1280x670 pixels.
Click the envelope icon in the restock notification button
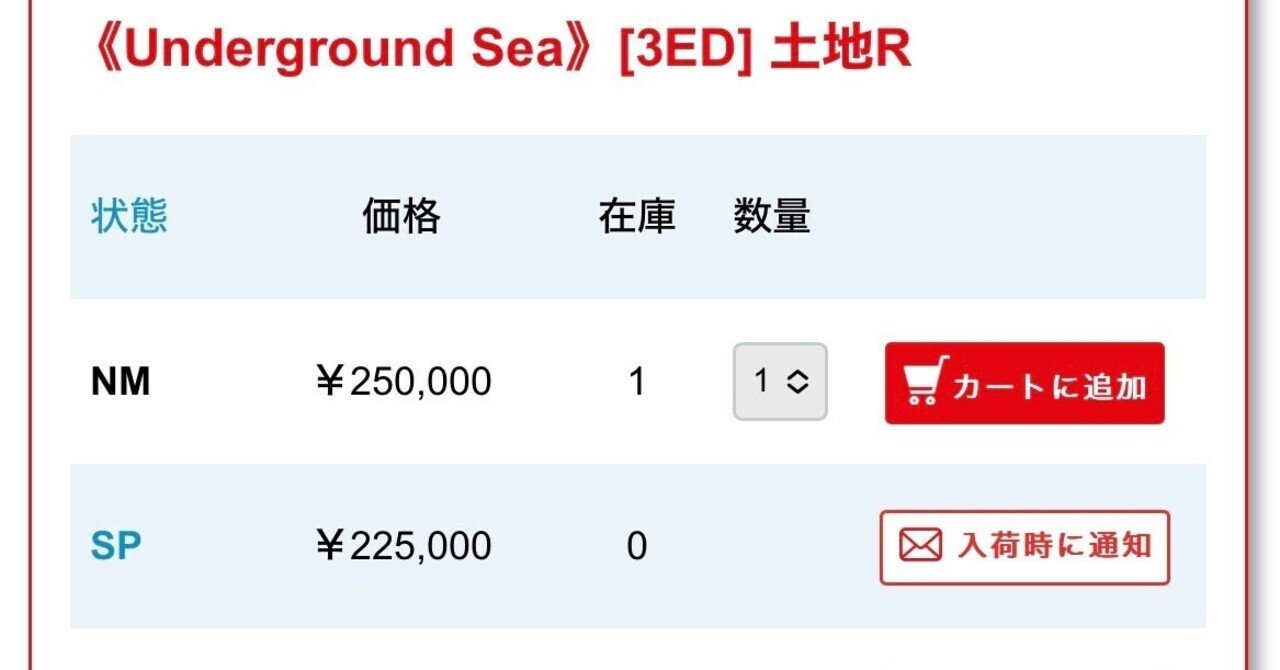click(x=920, y=546)
